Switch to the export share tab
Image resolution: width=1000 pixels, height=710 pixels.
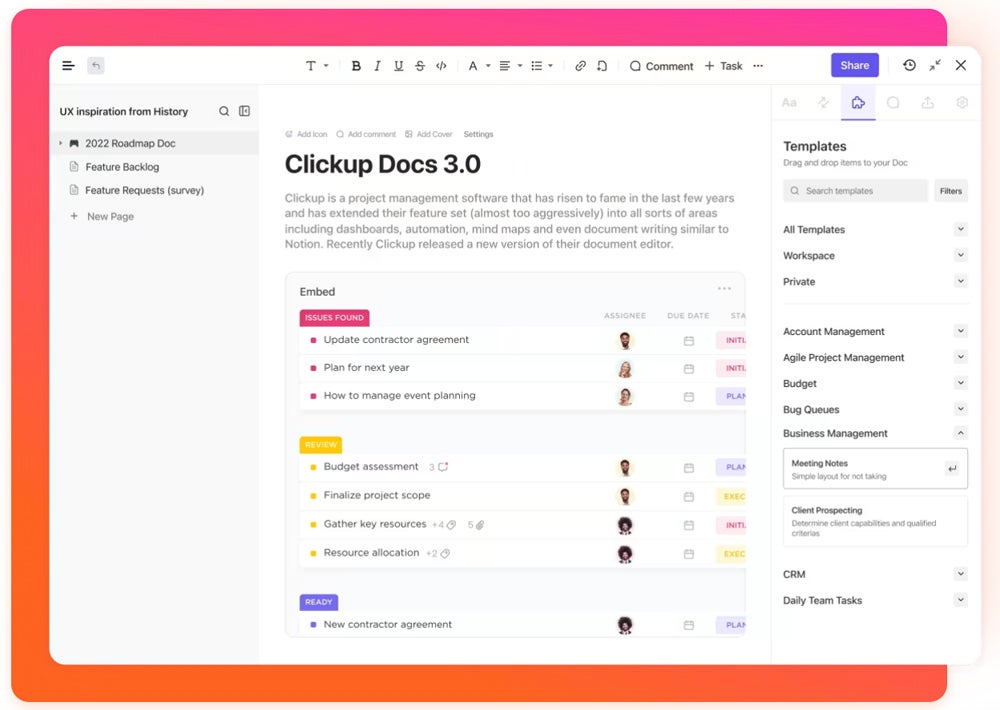tap(927, 103)
